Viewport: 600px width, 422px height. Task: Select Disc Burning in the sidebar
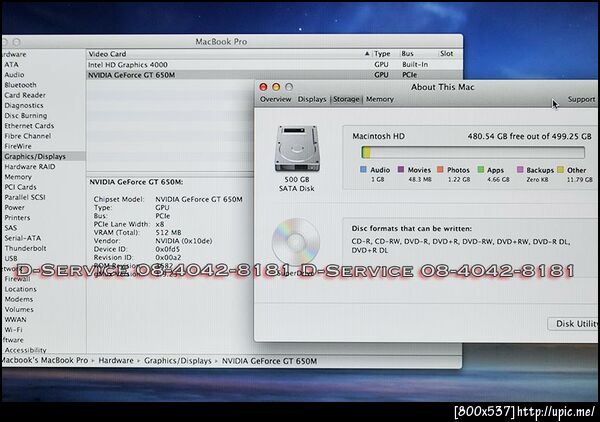26,116
